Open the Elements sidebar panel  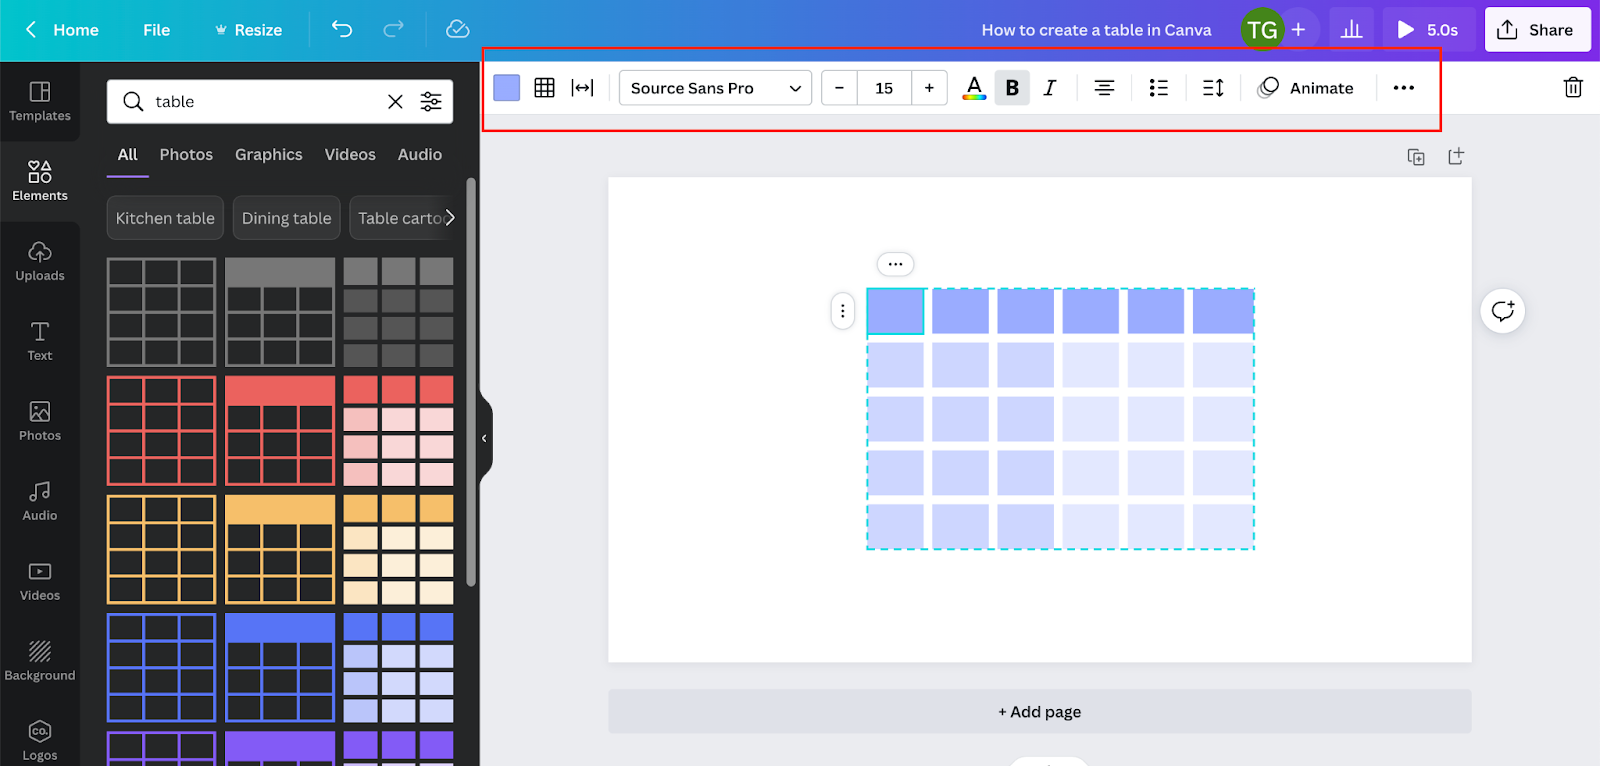(x=40, y=182)
